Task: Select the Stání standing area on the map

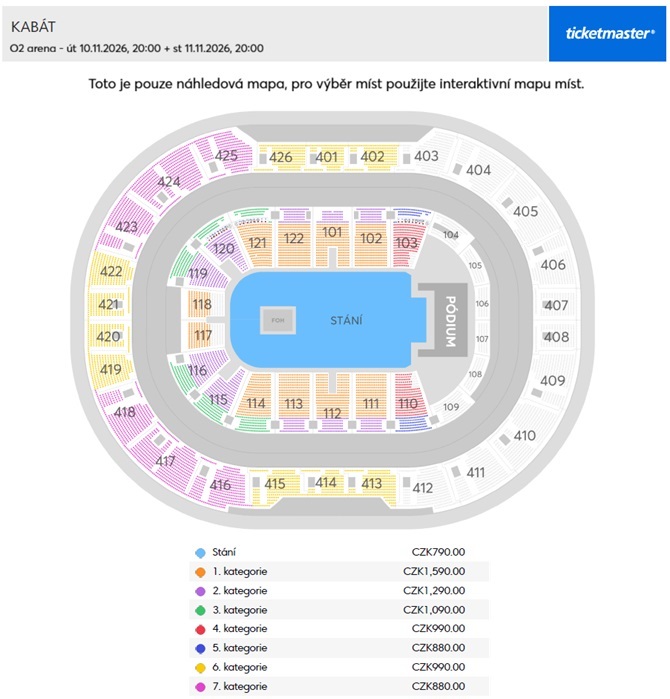Action: point(346,320)
